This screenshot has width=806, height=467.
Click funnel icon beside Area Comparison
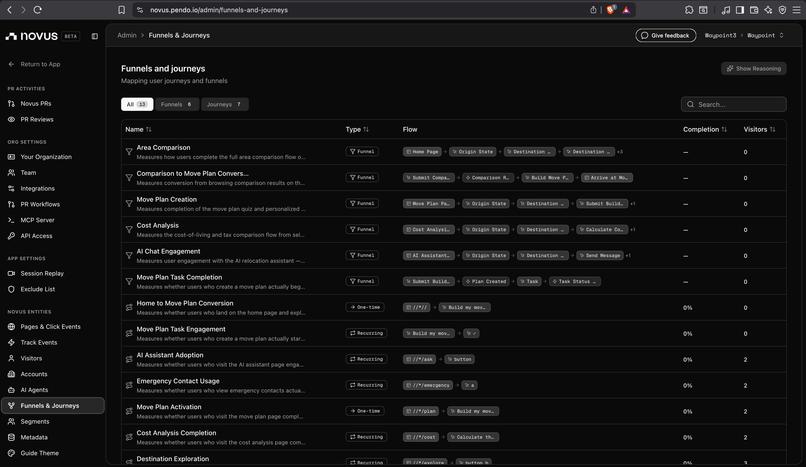(129, 152)
